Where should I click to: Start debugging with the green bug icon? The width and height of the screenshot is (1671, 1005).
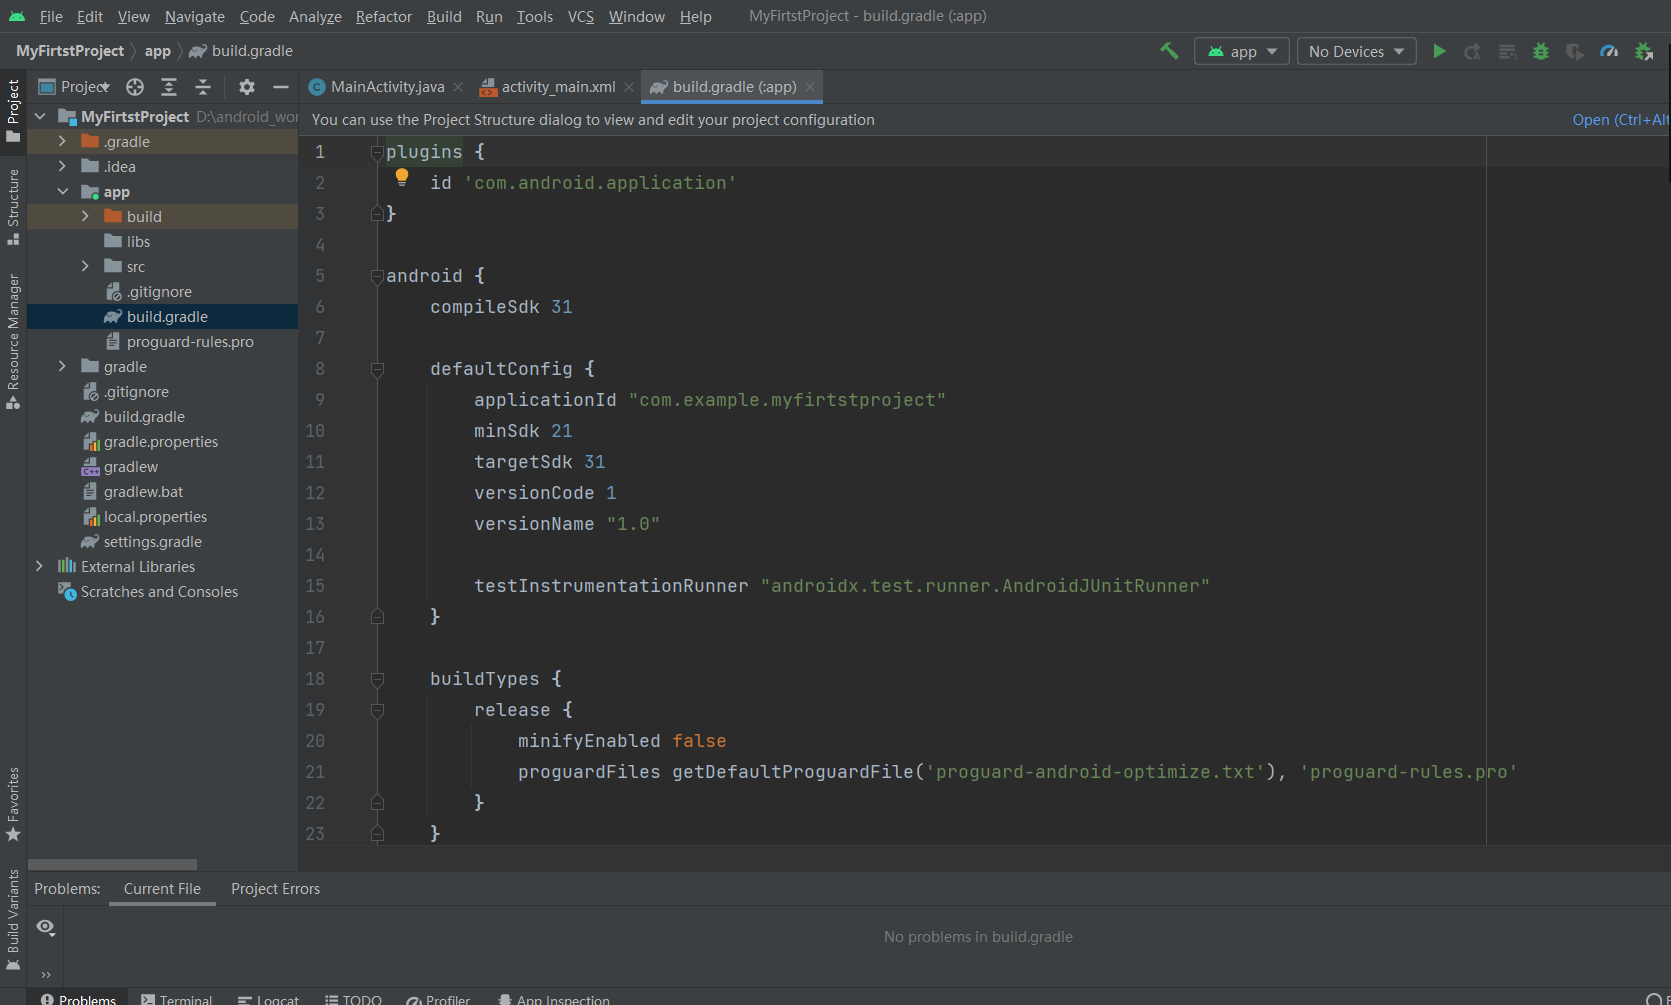pos(1541,51)
